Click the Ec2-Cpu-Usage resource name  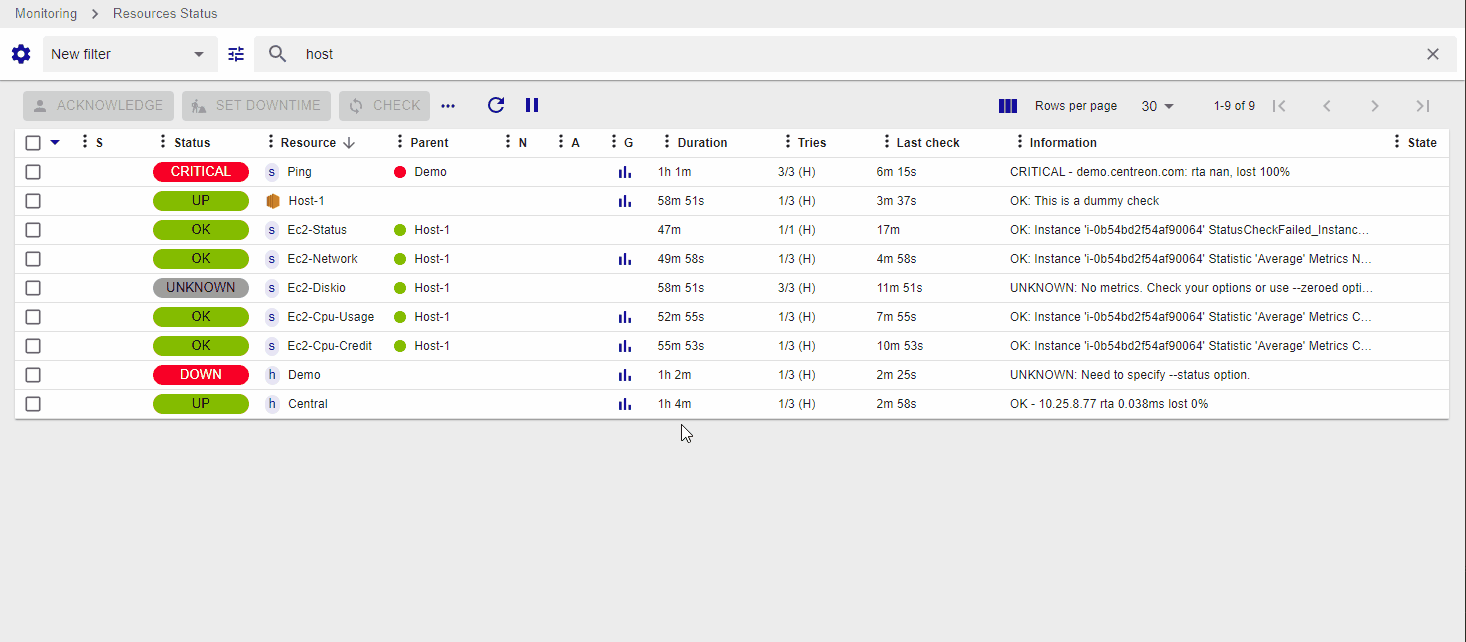(x=330, y=317)
